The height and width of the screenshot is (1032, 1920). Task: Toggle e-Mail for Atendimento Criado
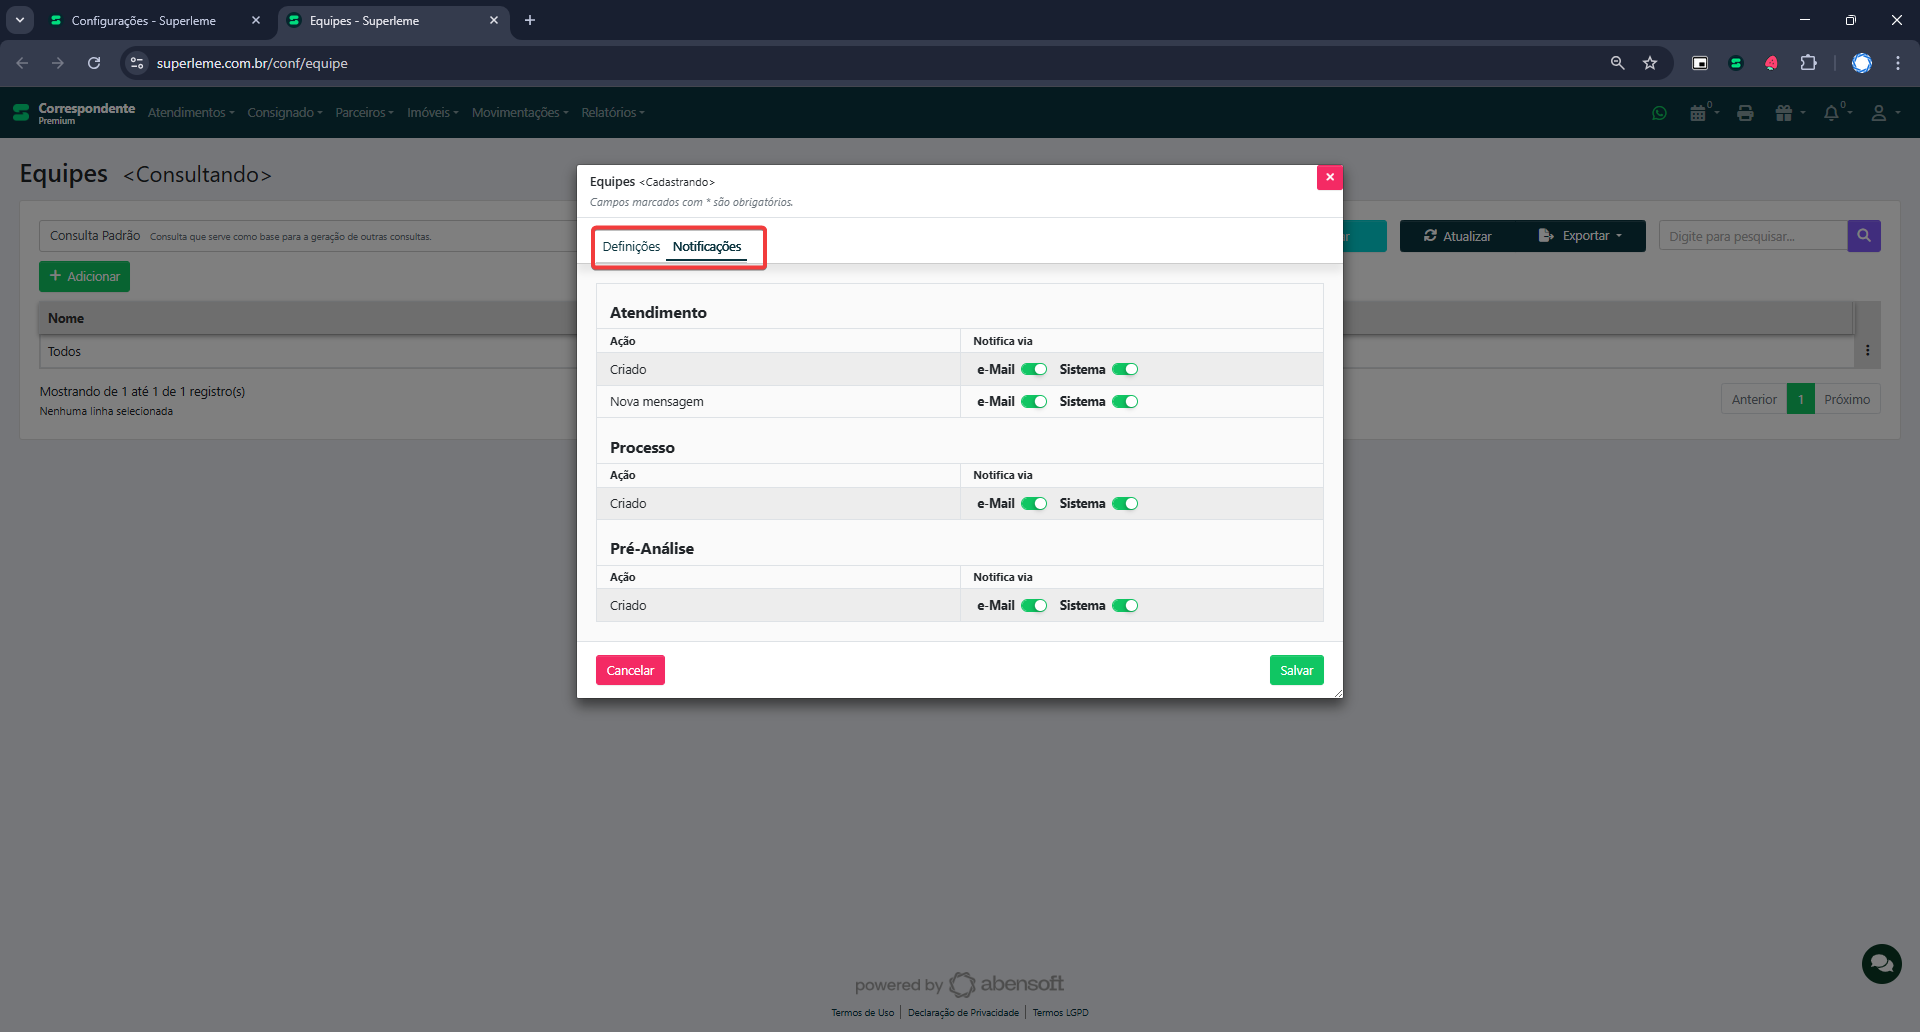(1033, 369)
